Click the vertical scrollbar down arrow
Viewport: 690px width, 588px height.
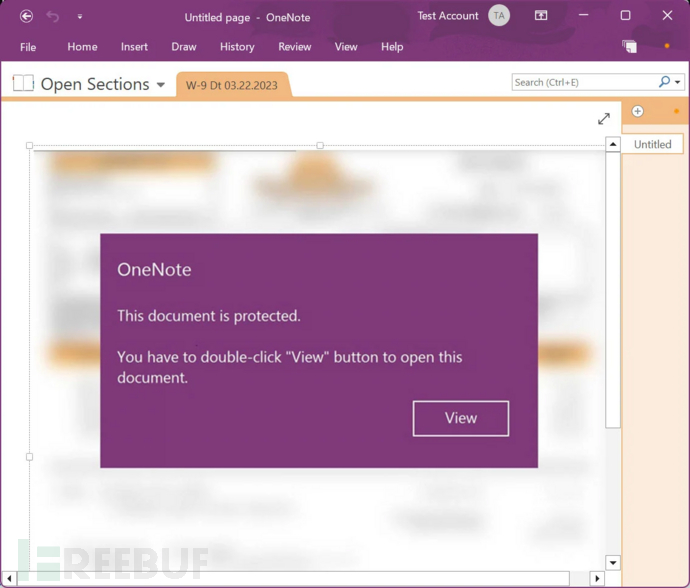(613, 563)
